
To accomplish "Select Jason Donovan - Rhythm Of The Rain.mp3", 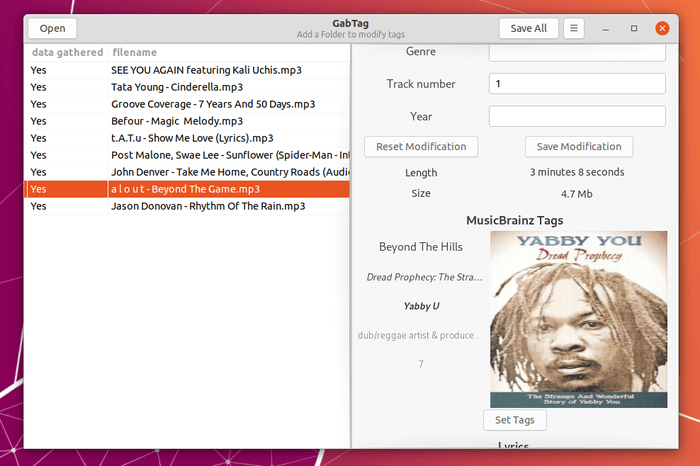I will pos(187,206).
